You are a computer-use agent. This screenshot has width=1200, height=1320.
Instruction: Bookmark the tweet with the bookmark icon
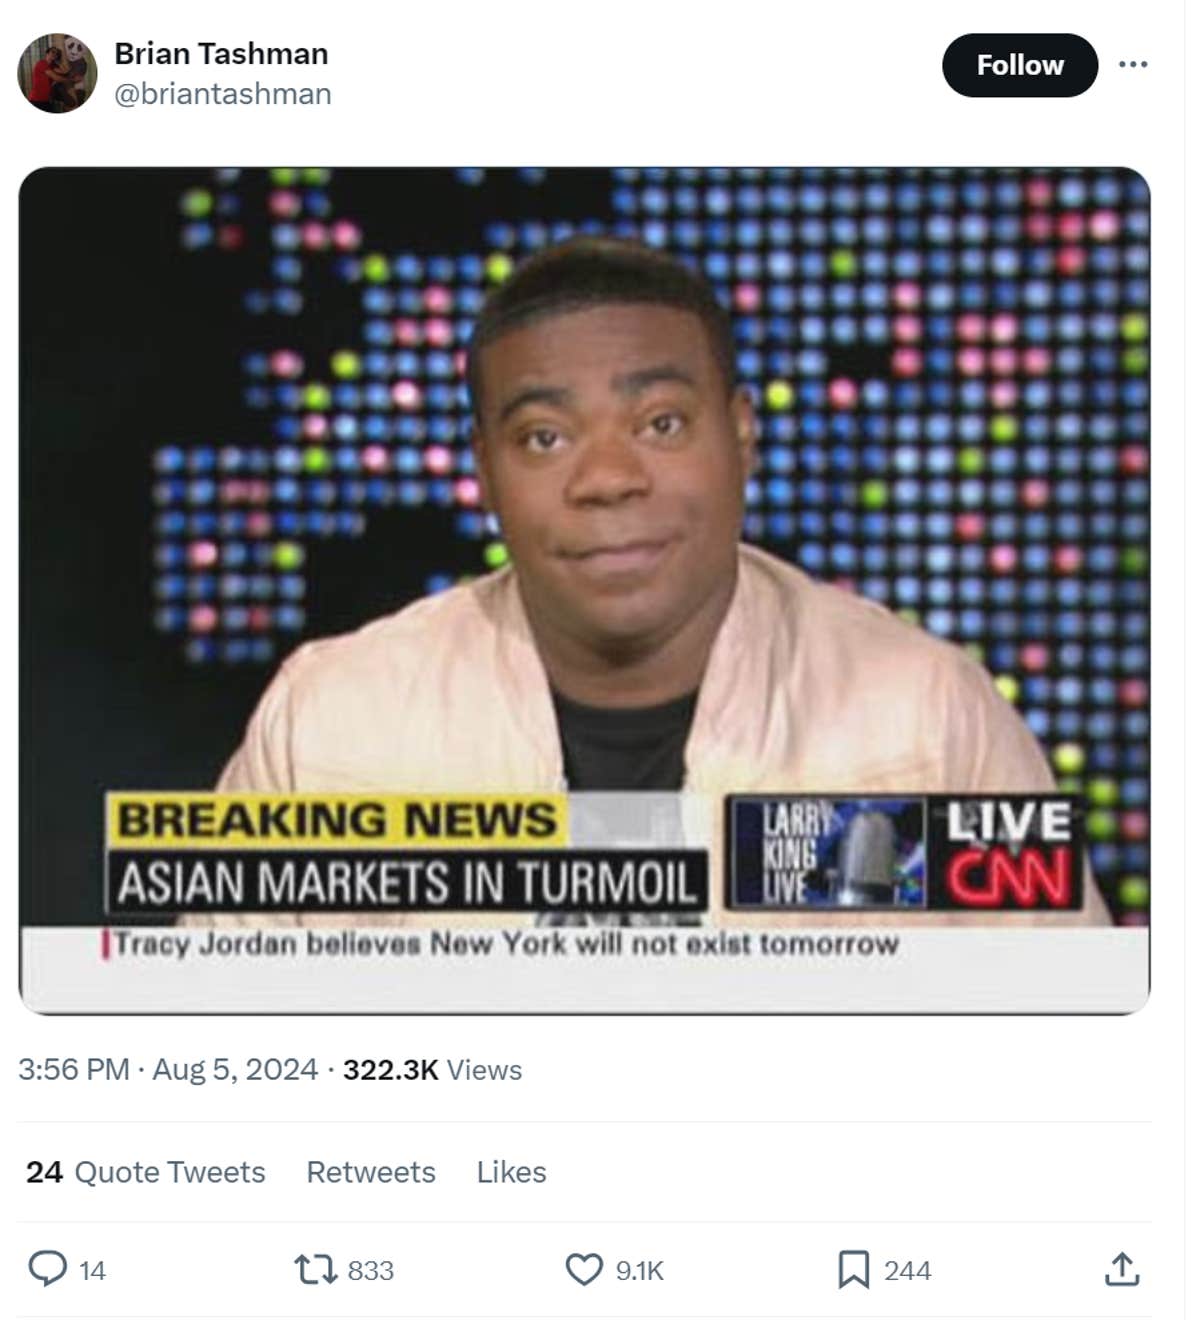[853, 1270]
